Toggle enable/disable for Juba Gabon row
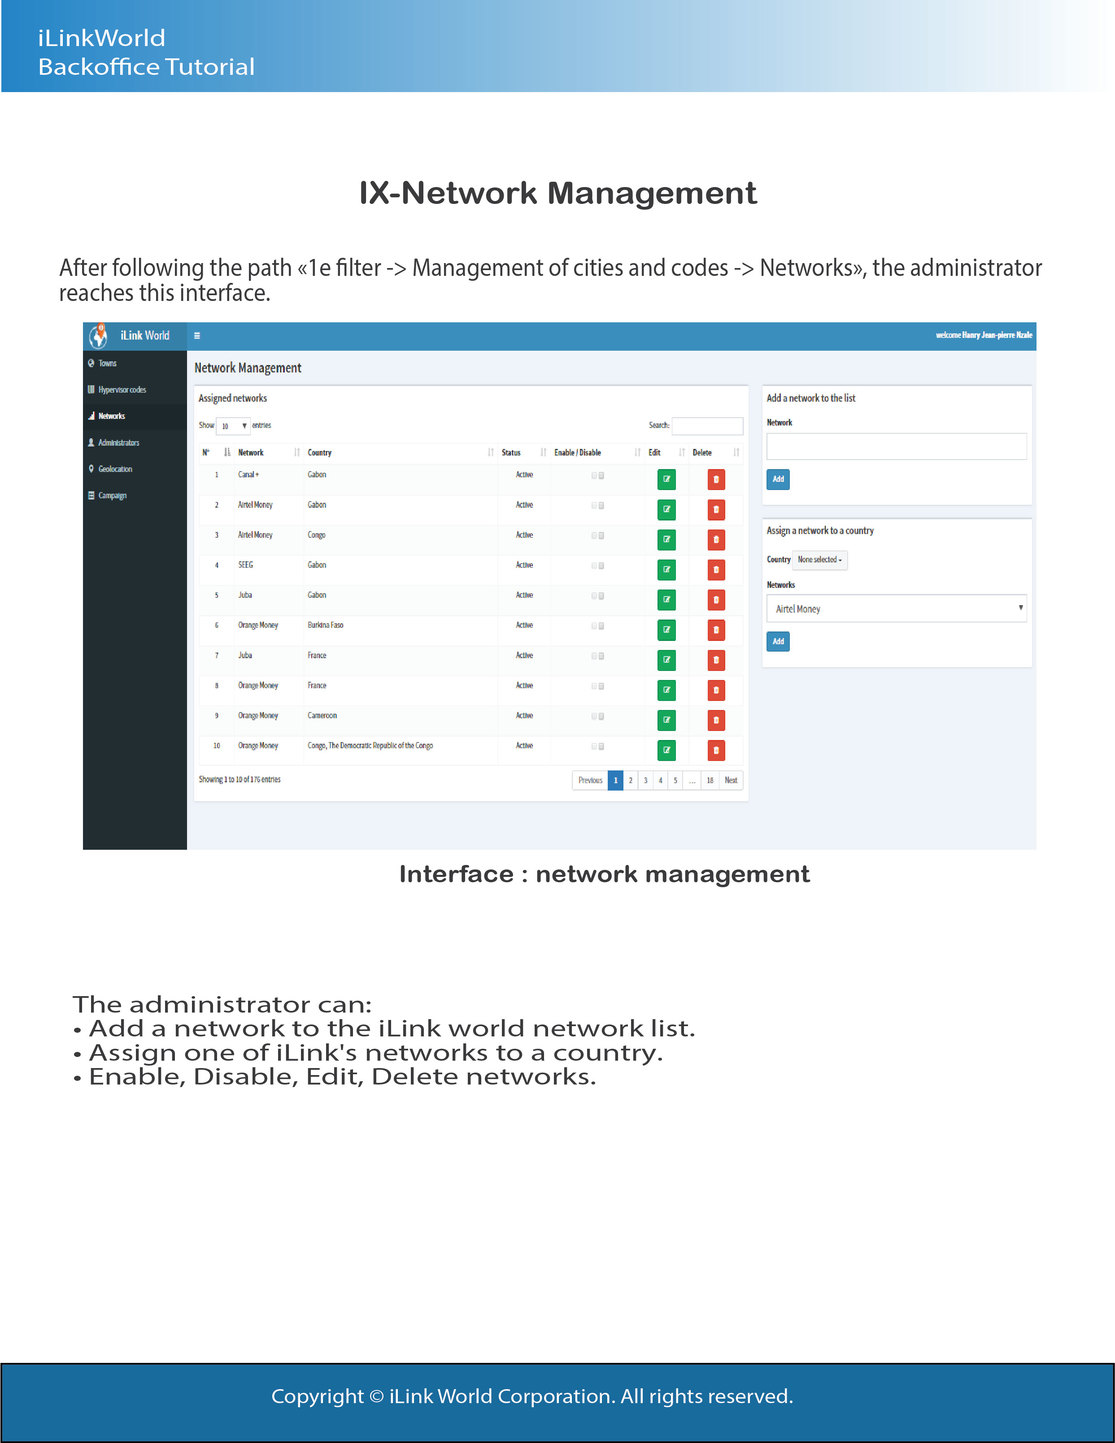This screenshot has width=1115, height=1443. [x=597, y=596]
